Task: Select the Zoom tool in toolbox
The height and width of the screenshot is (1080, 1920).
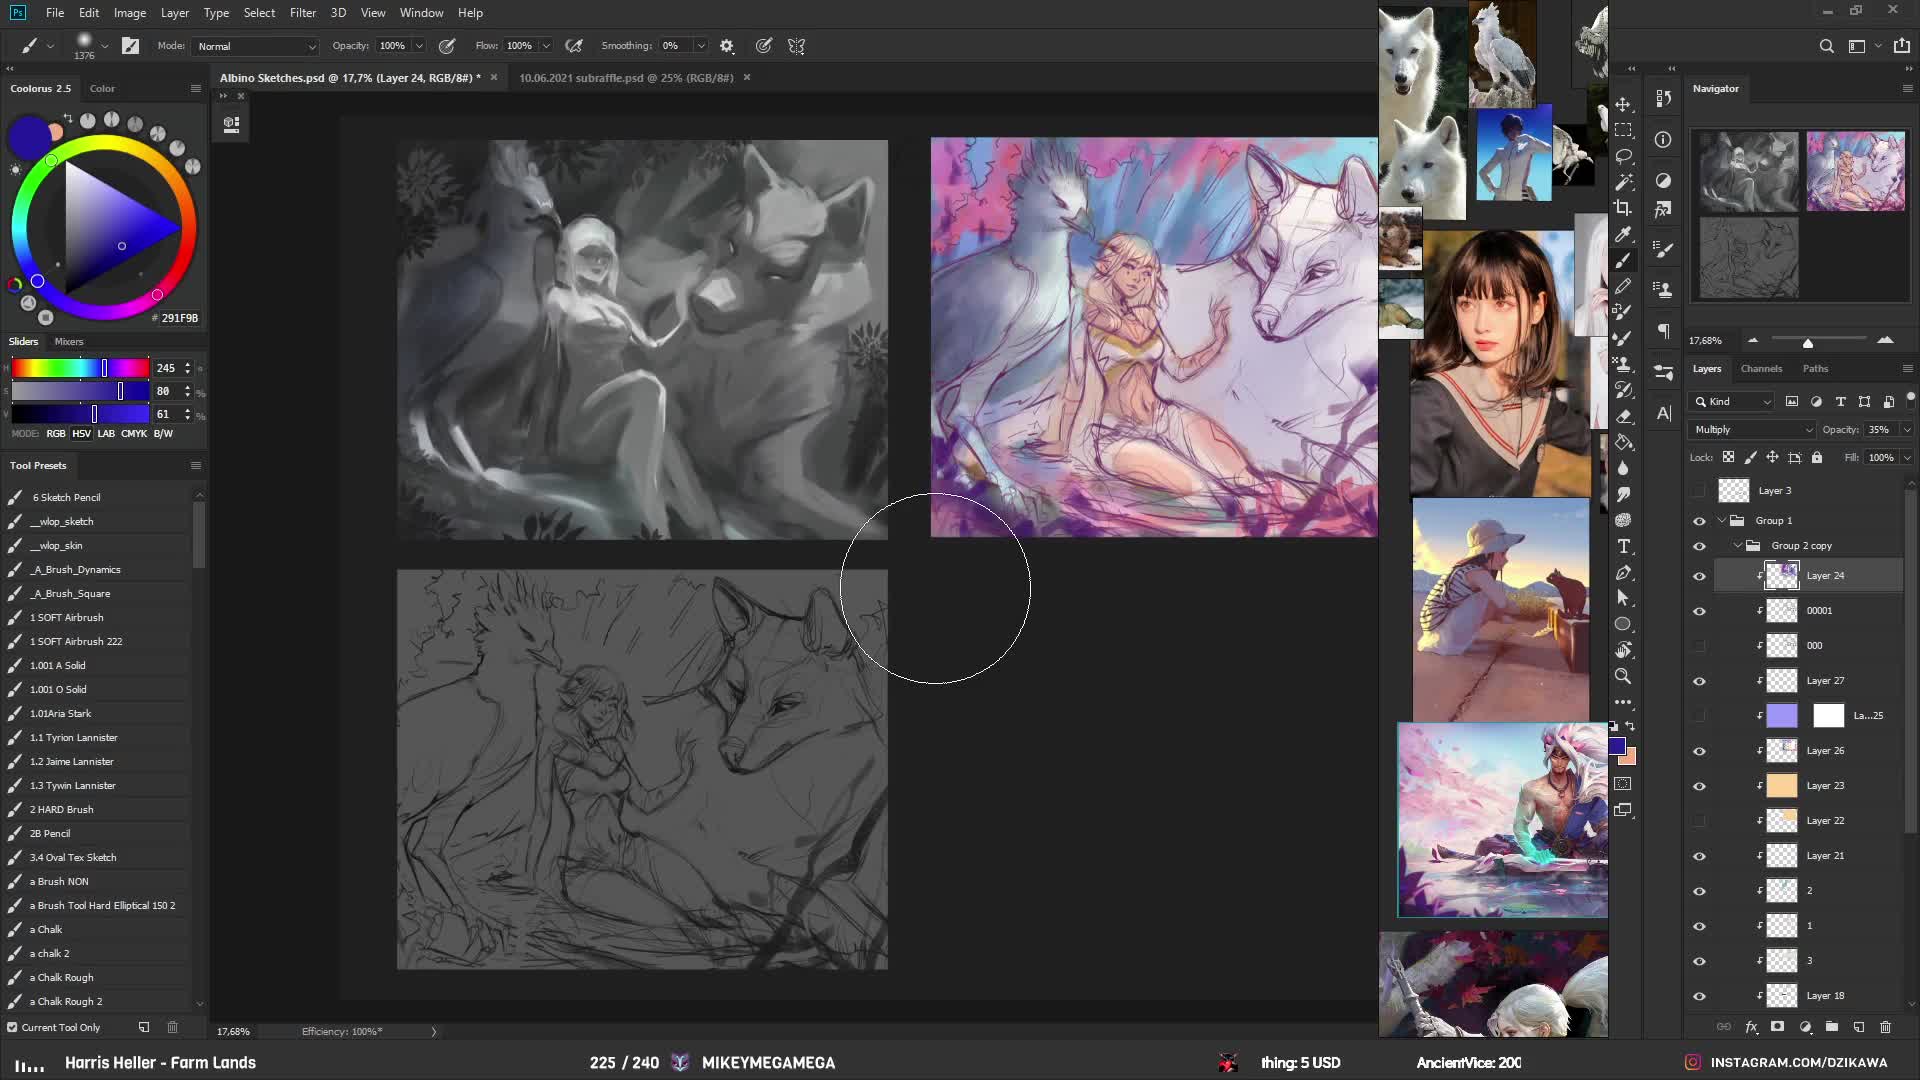Action: pos(1623,676)
